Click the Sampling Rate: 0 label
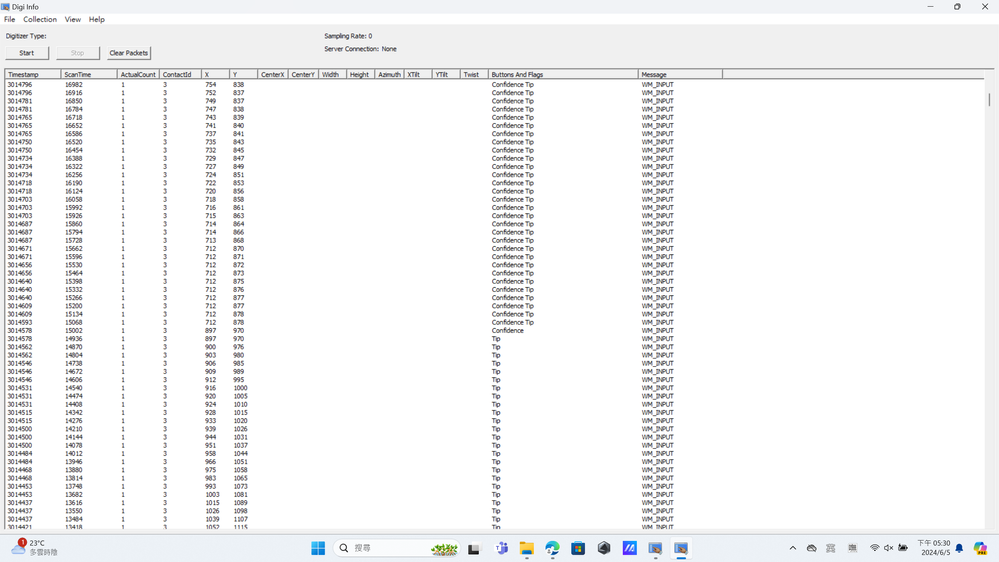Screen dimensions: 999x562 click(x=348, y=36)
